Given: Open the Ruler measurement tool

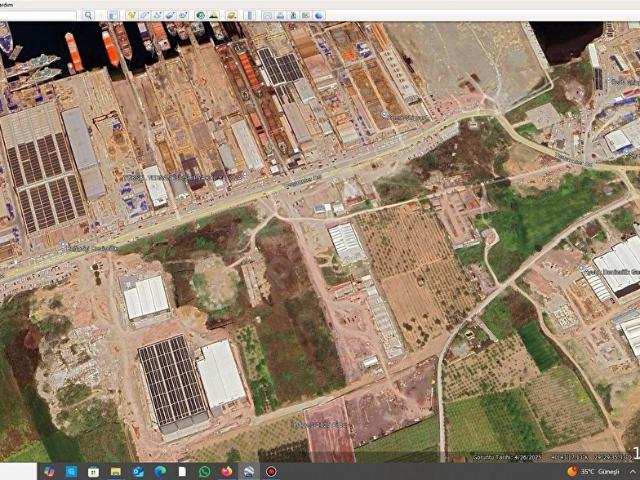Looking at the screenshot, I should click(x=249, y=16).
